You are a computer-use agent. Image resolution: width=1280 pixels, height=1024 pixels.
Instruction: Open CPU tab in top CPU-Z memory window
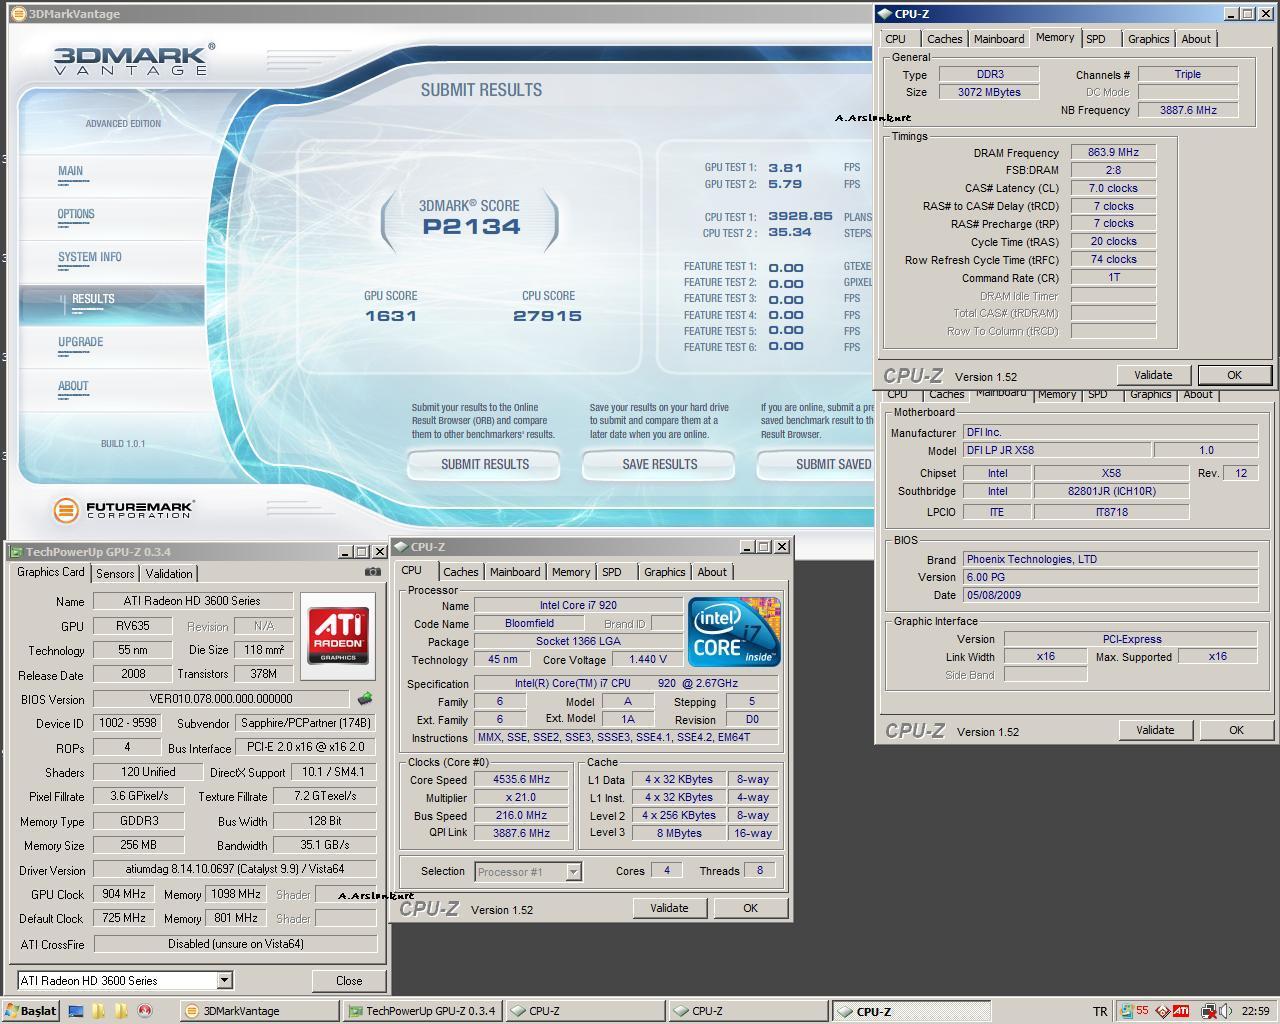pyautogui.click(x=896, y=39)
